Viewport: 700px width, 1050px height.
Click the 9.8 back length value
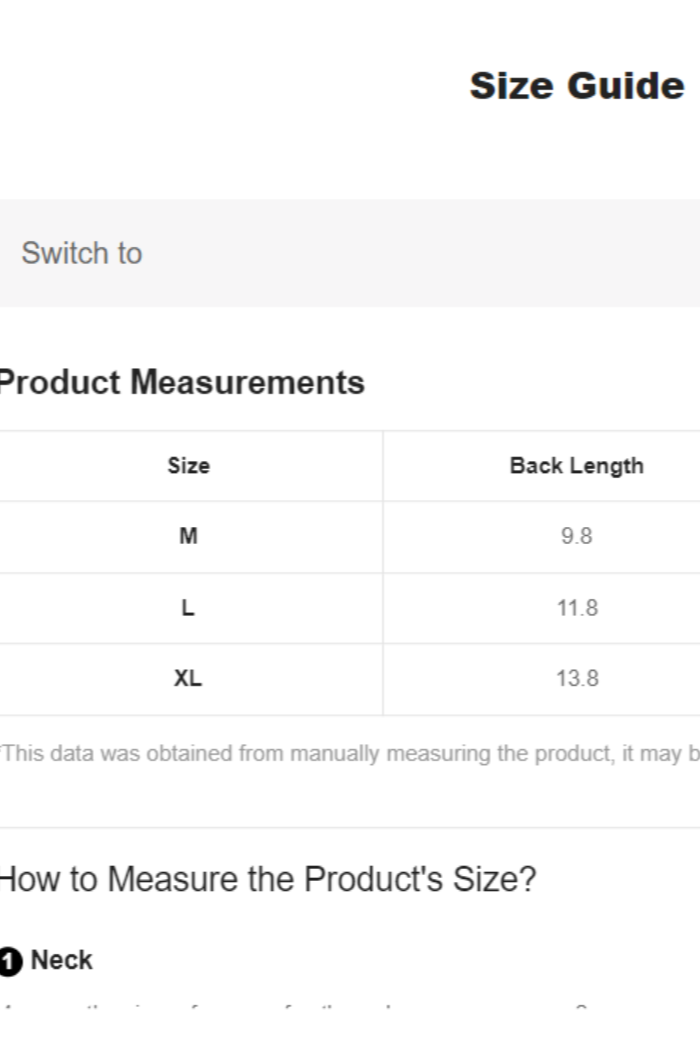[577, 536]
